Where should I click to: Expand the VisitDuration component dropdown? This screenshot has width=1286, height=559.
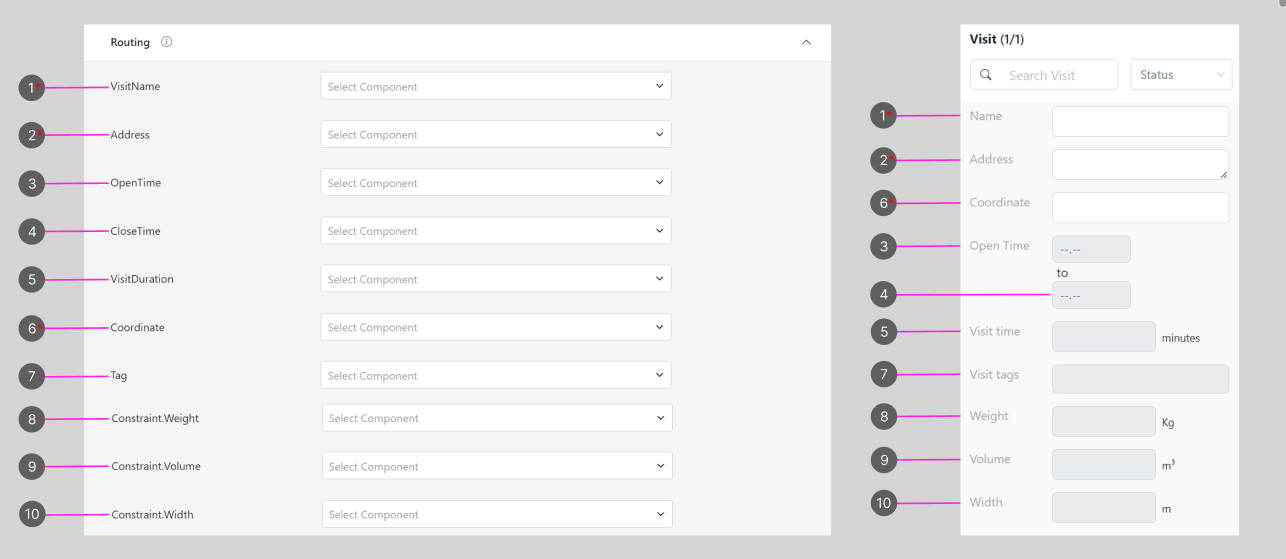click(496, 279)
